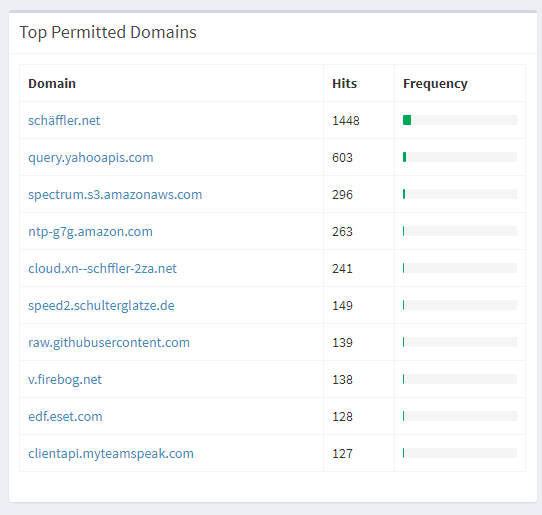Open speed2.schulterglatze.de link

click(x=101, y=306)
